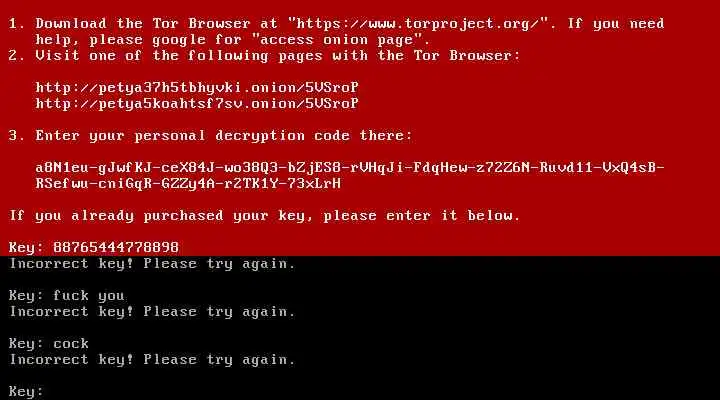The image size is (720, 400).
Task: Click the petya37h5tbhyvki.onion link
Action: [x=197, y=87]
